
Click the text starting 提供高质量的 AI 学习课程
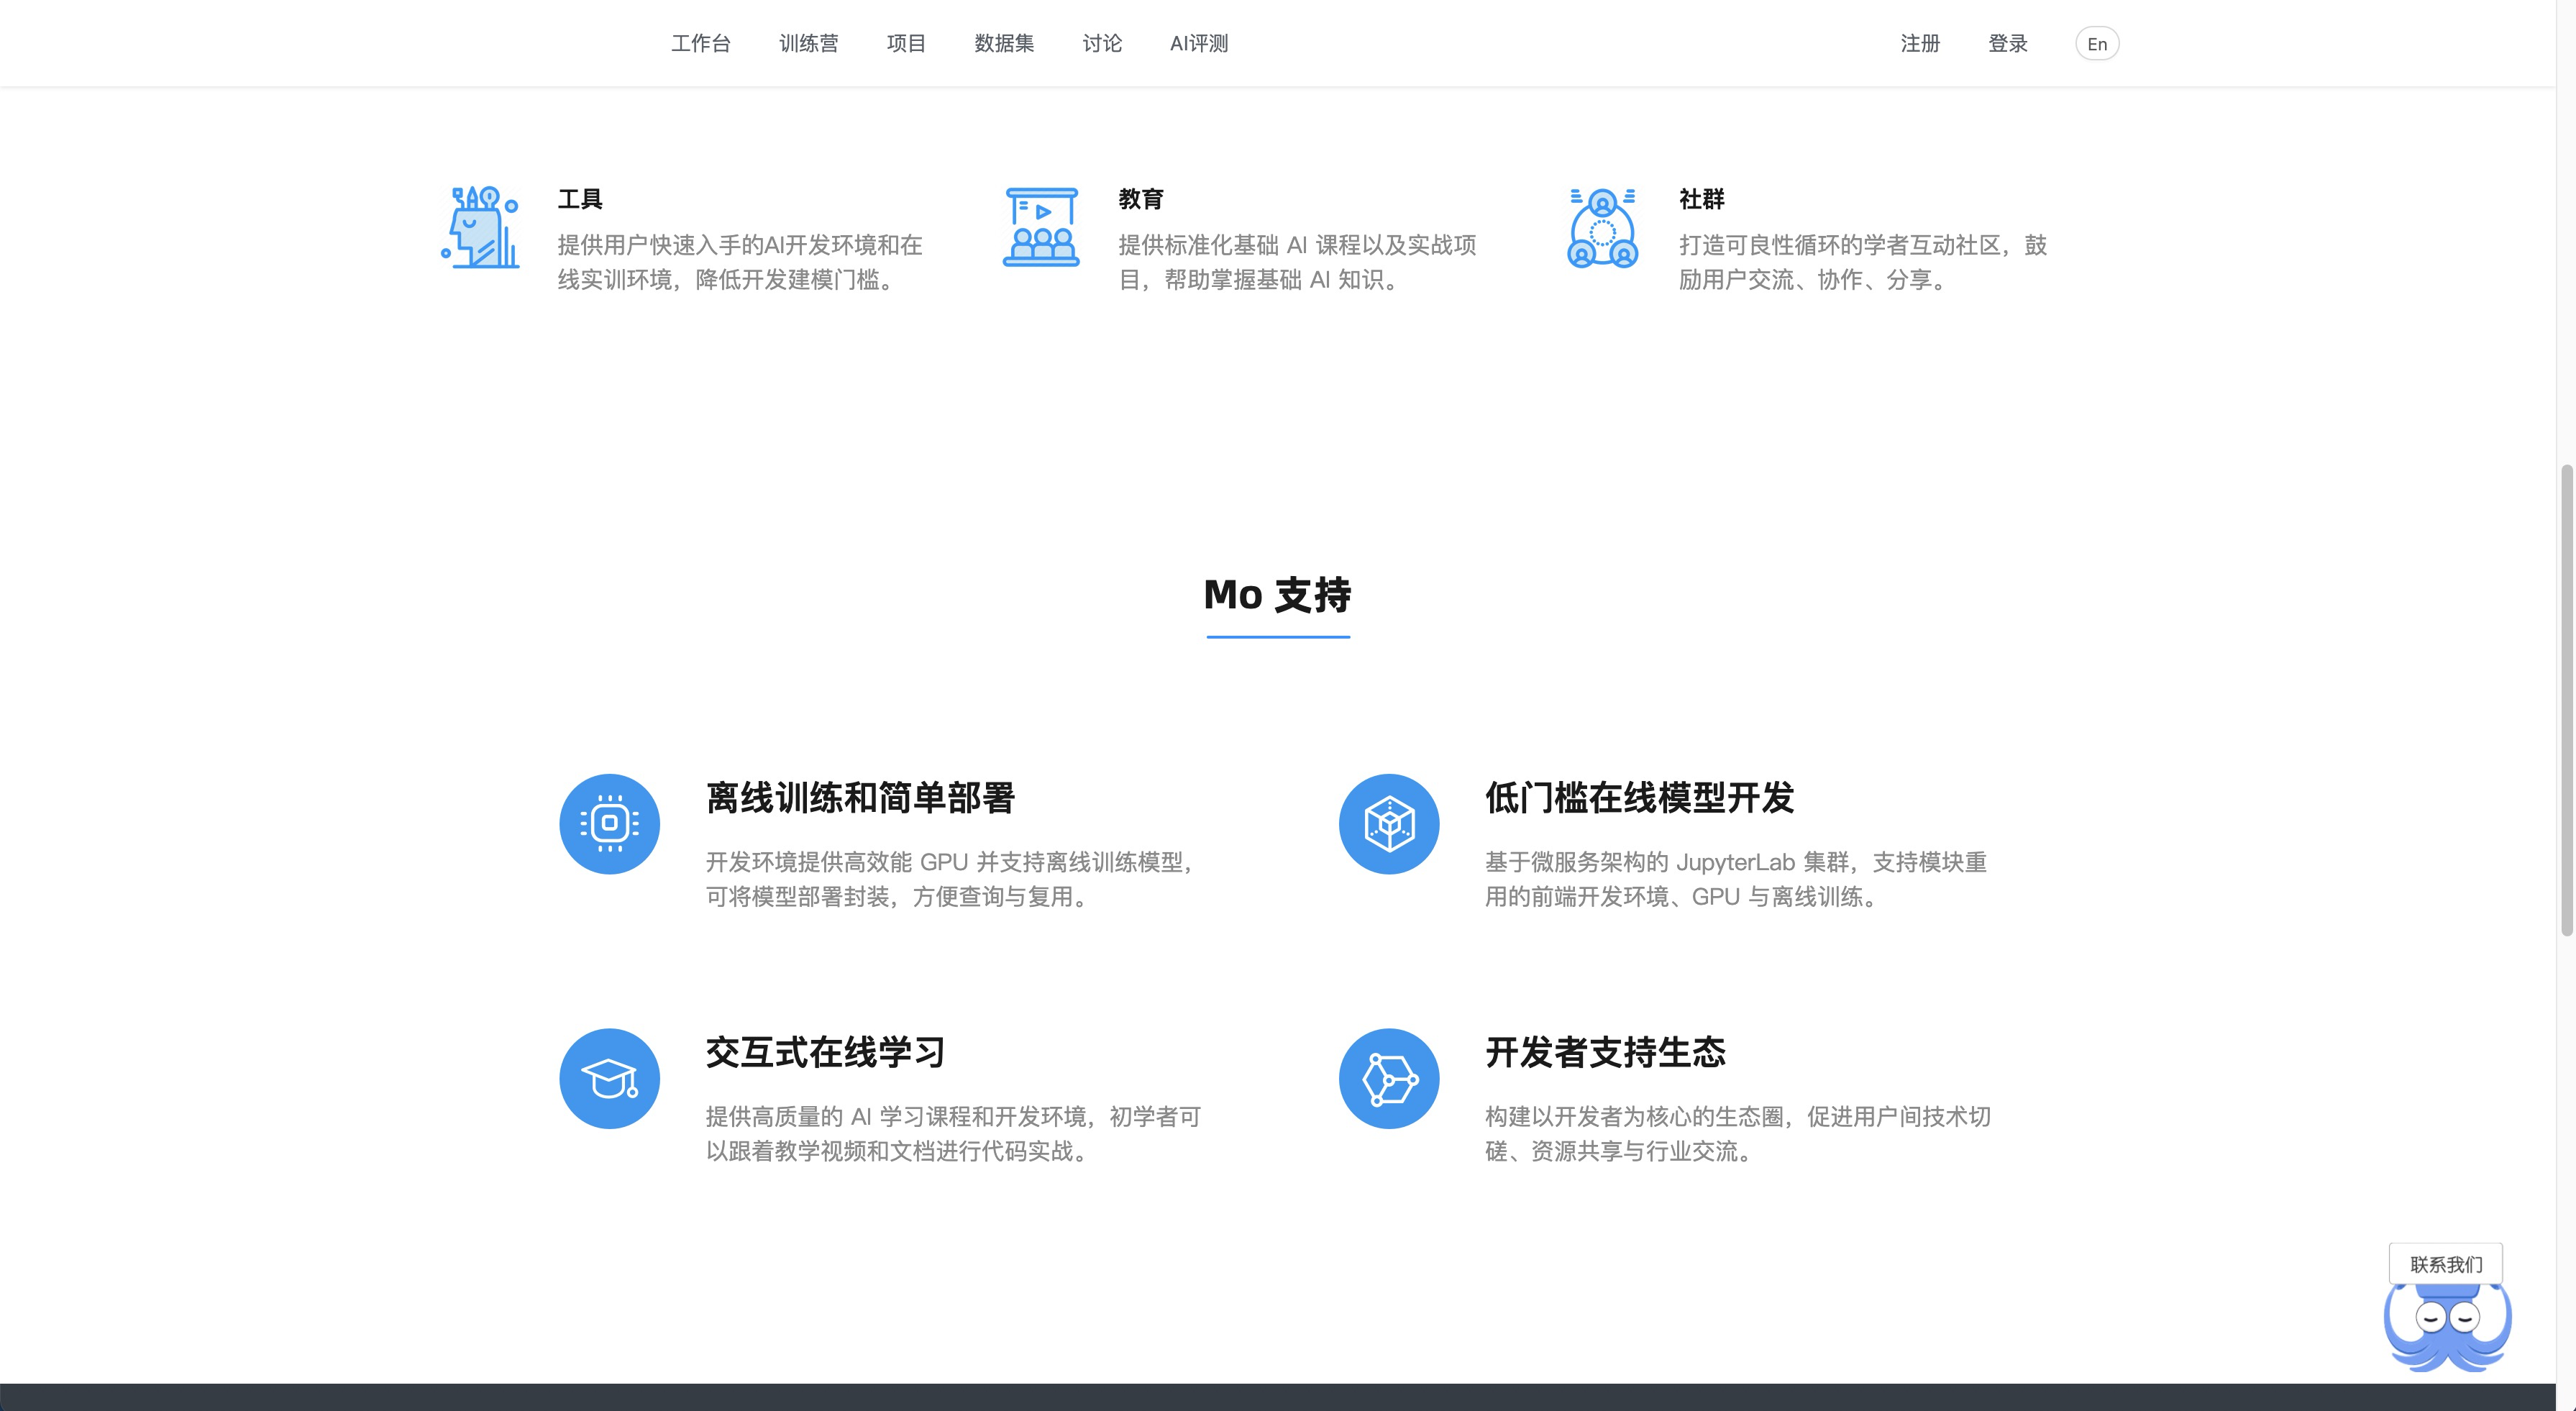coord(953,1133)
